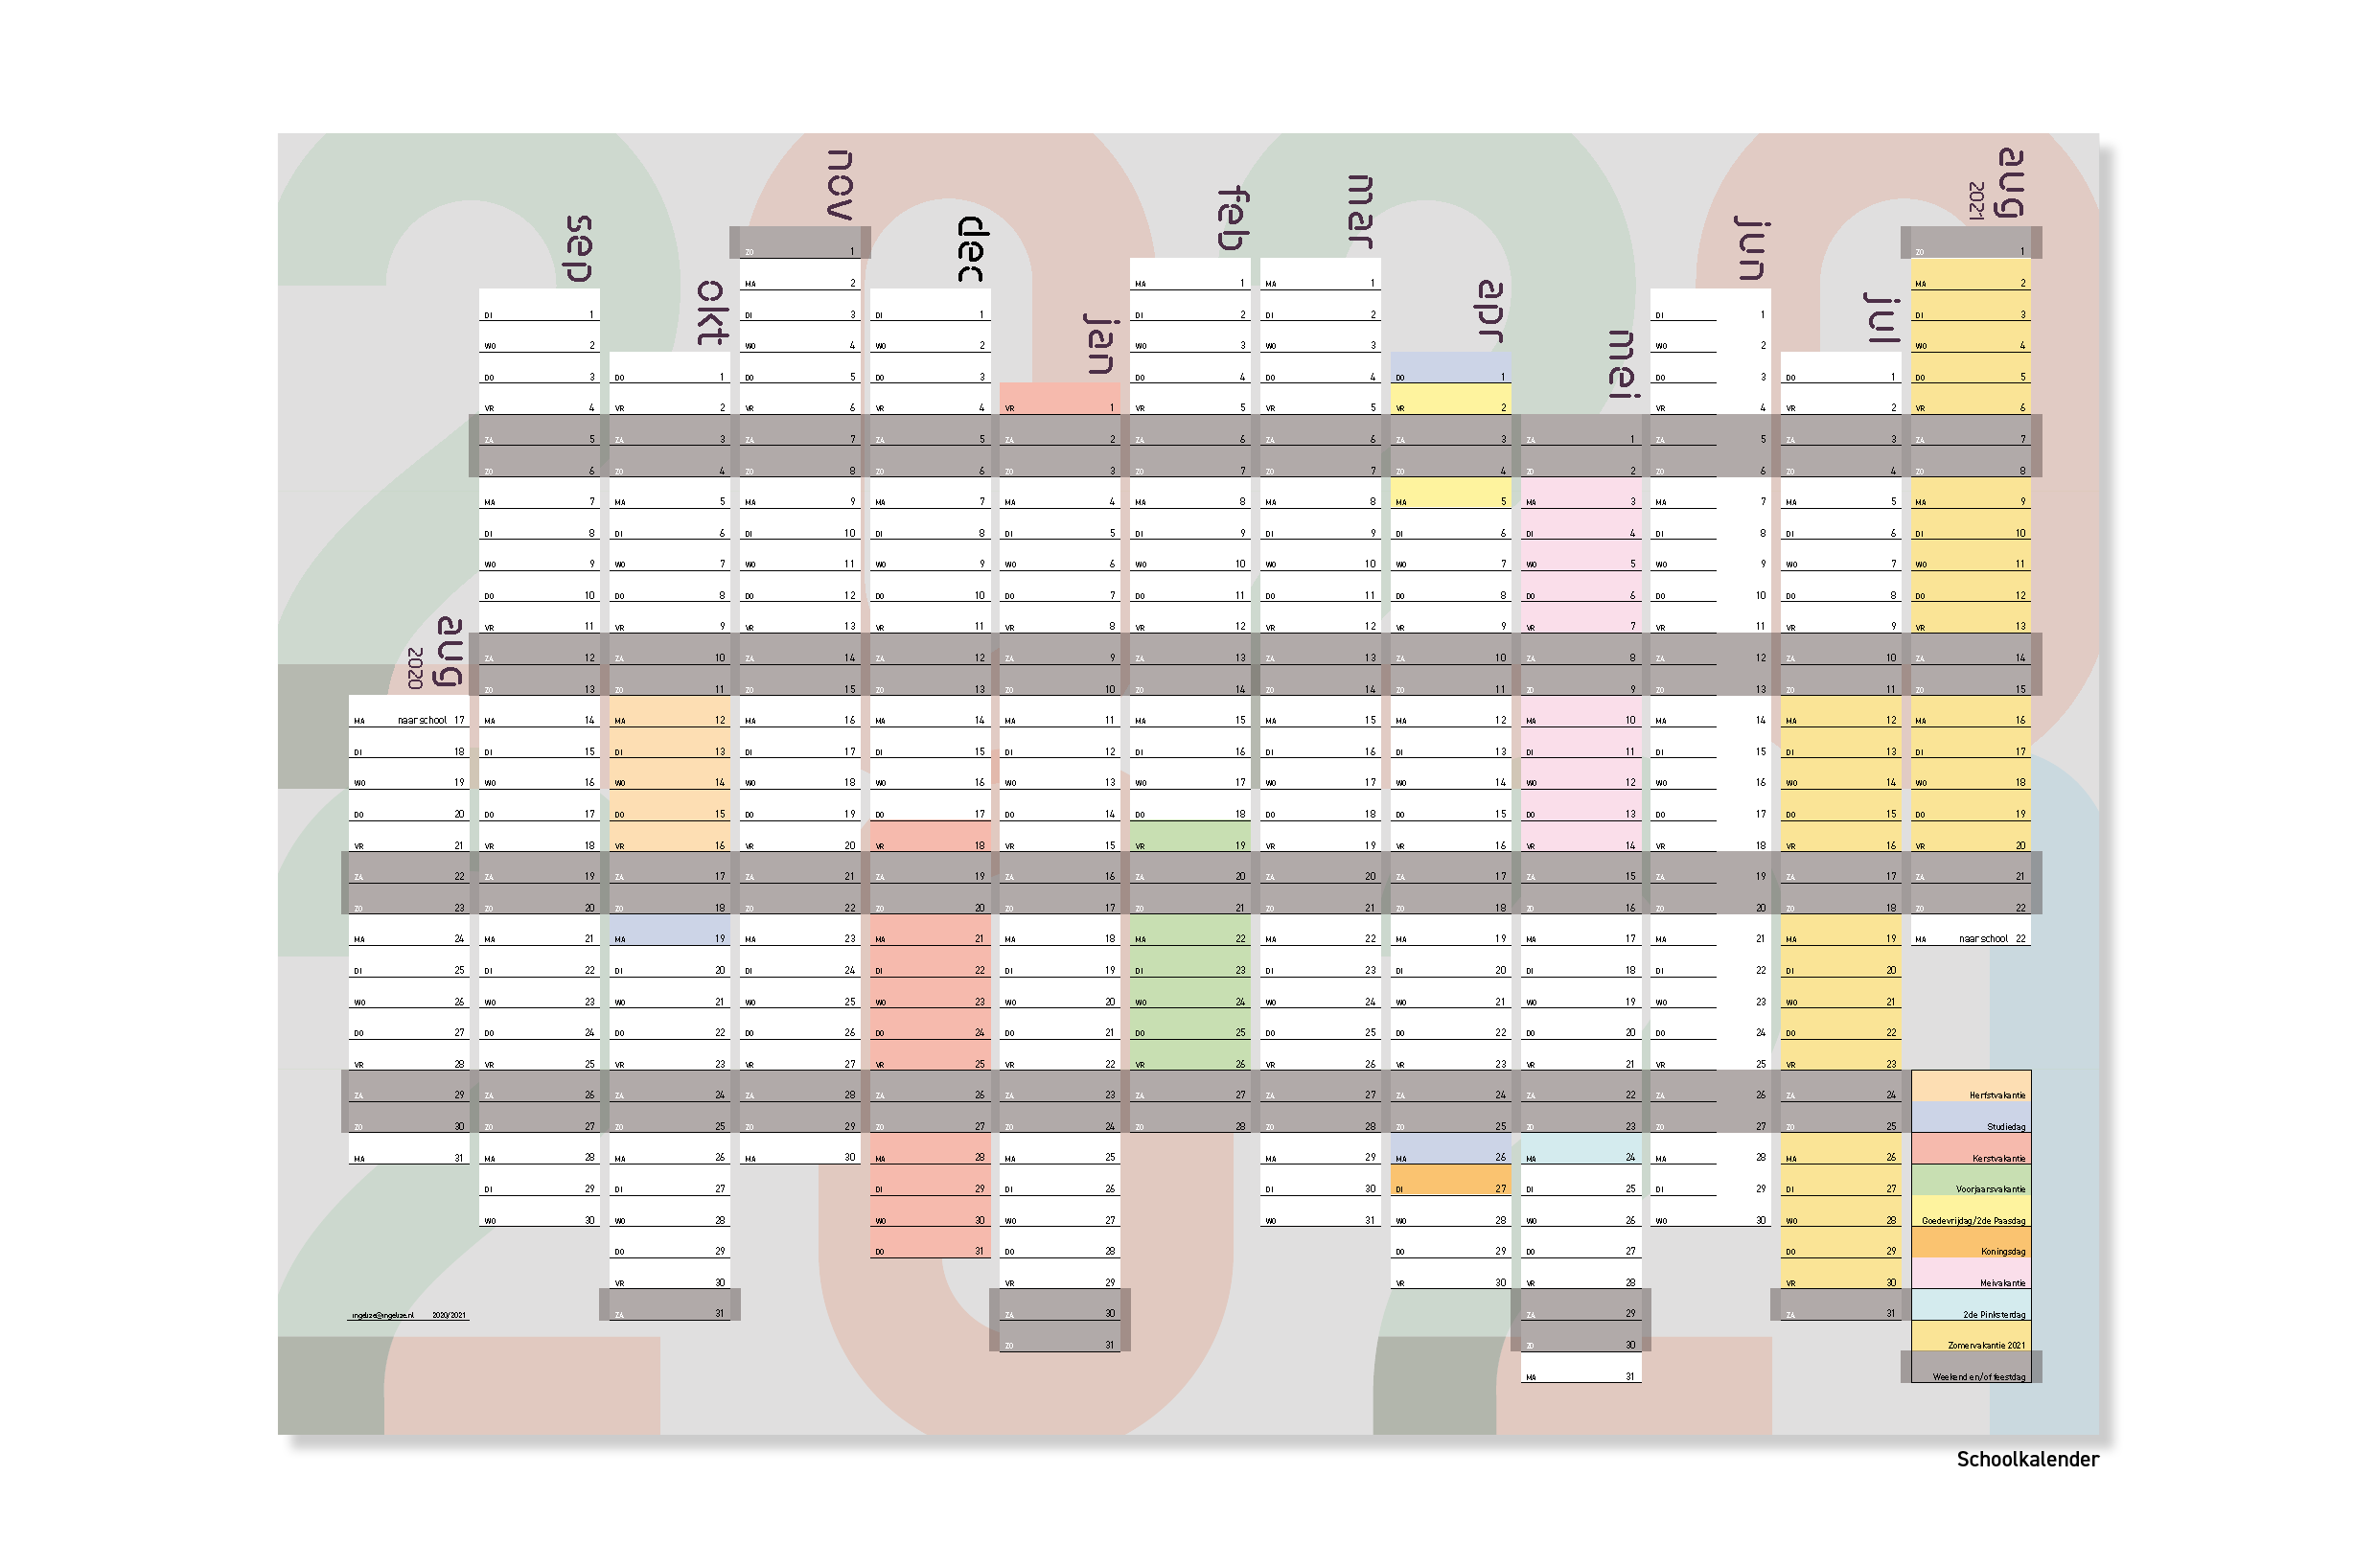Image resolution: width=2377 pixels, height=1568 pixels.
Task: Select the Meivakantie legend swatch
Action: click(x=1970, y=1274)
